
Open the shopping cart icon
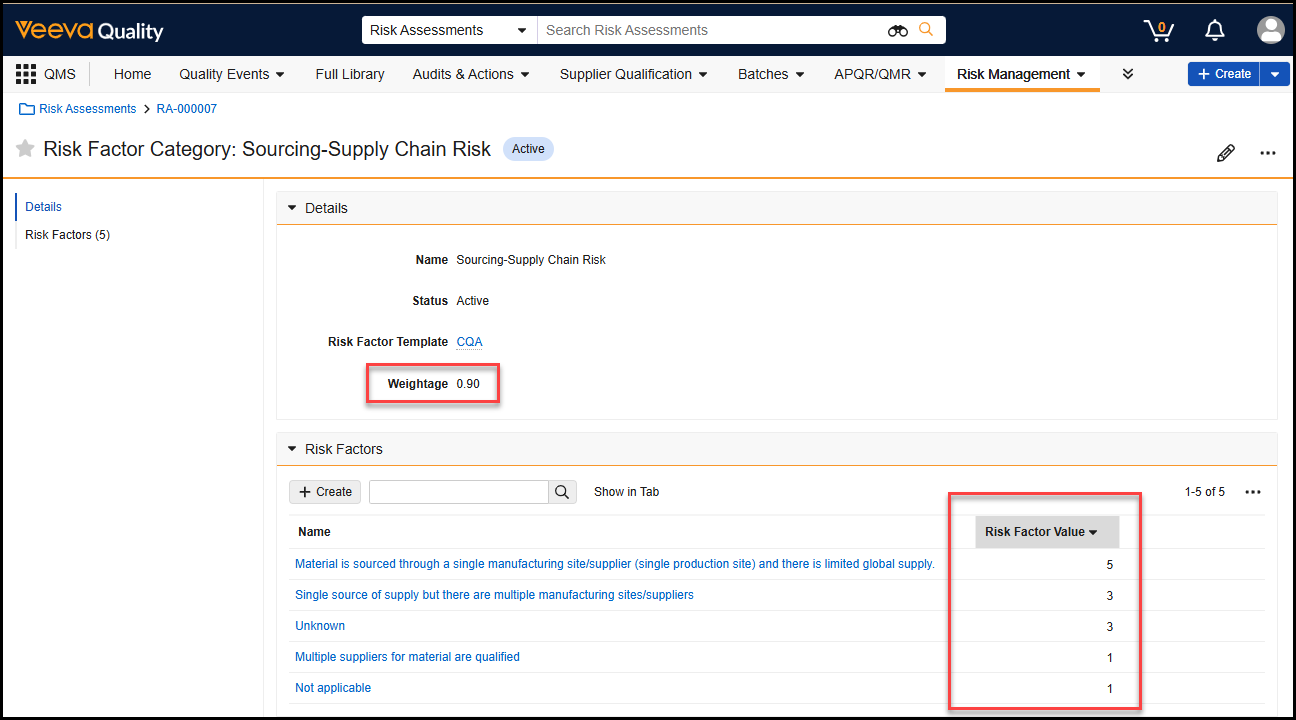1158,30
